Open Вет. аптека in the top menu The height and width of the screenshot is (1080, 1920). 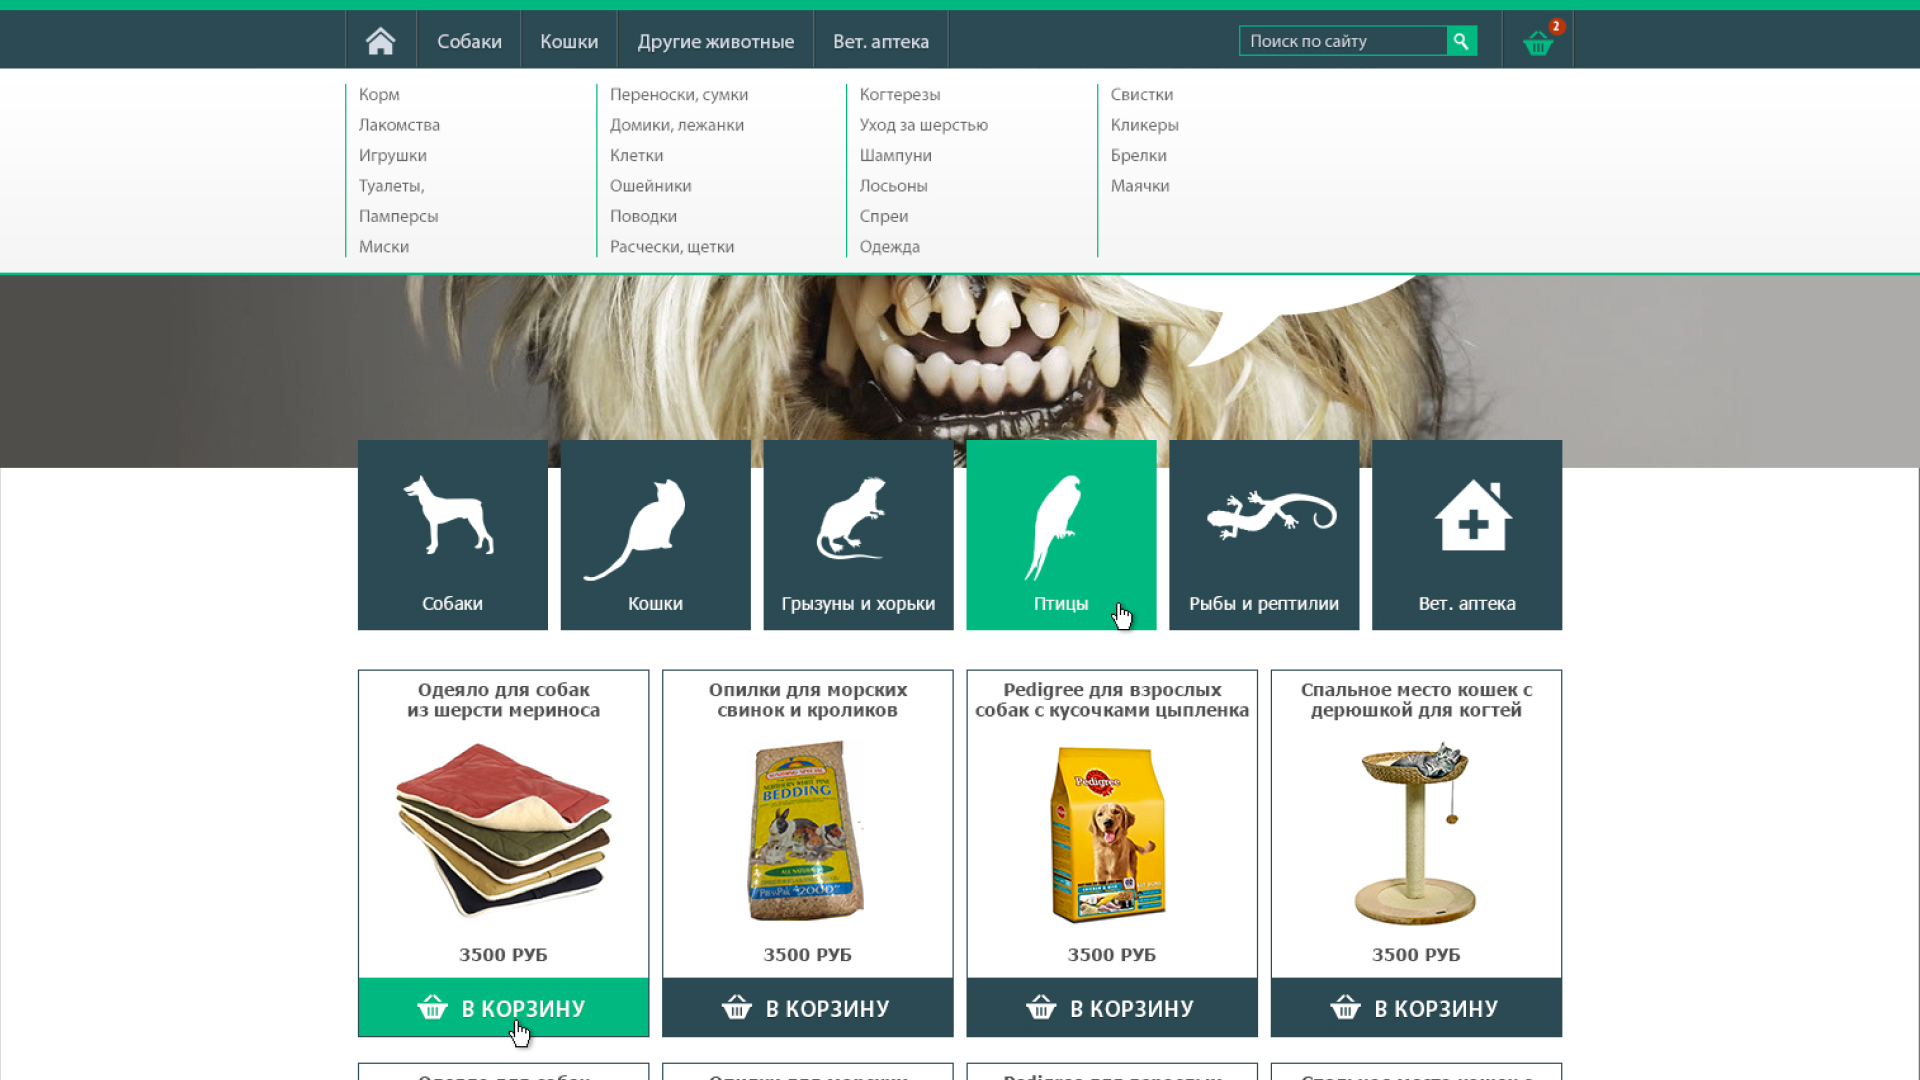click(x=881, y=41)
